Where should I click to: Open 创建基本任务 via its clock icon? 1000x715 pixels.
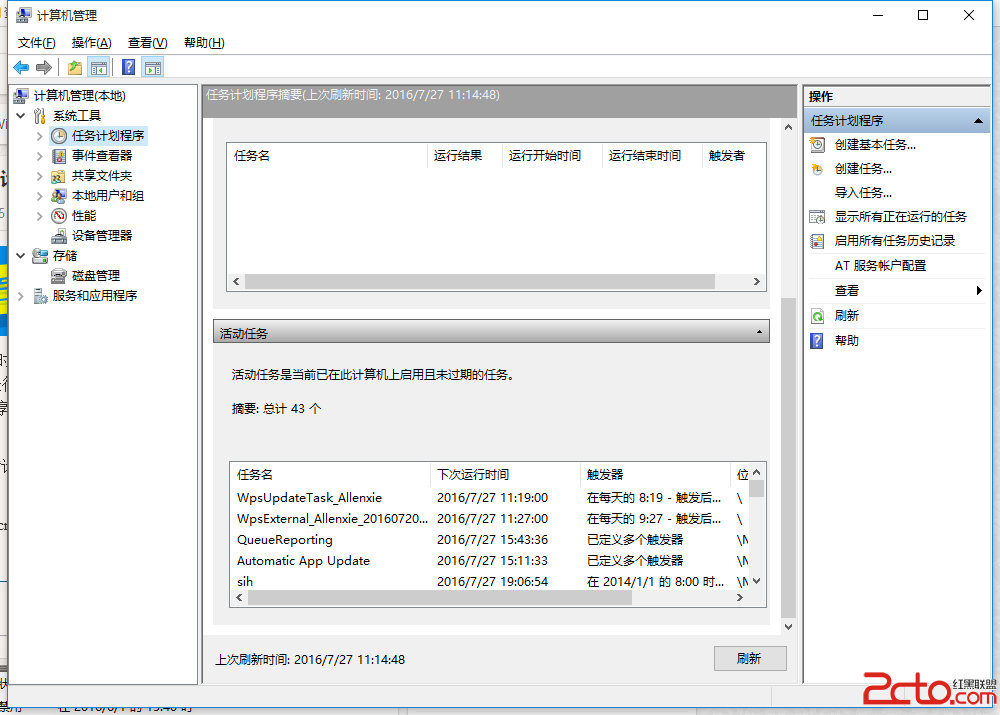click(817, 144)
